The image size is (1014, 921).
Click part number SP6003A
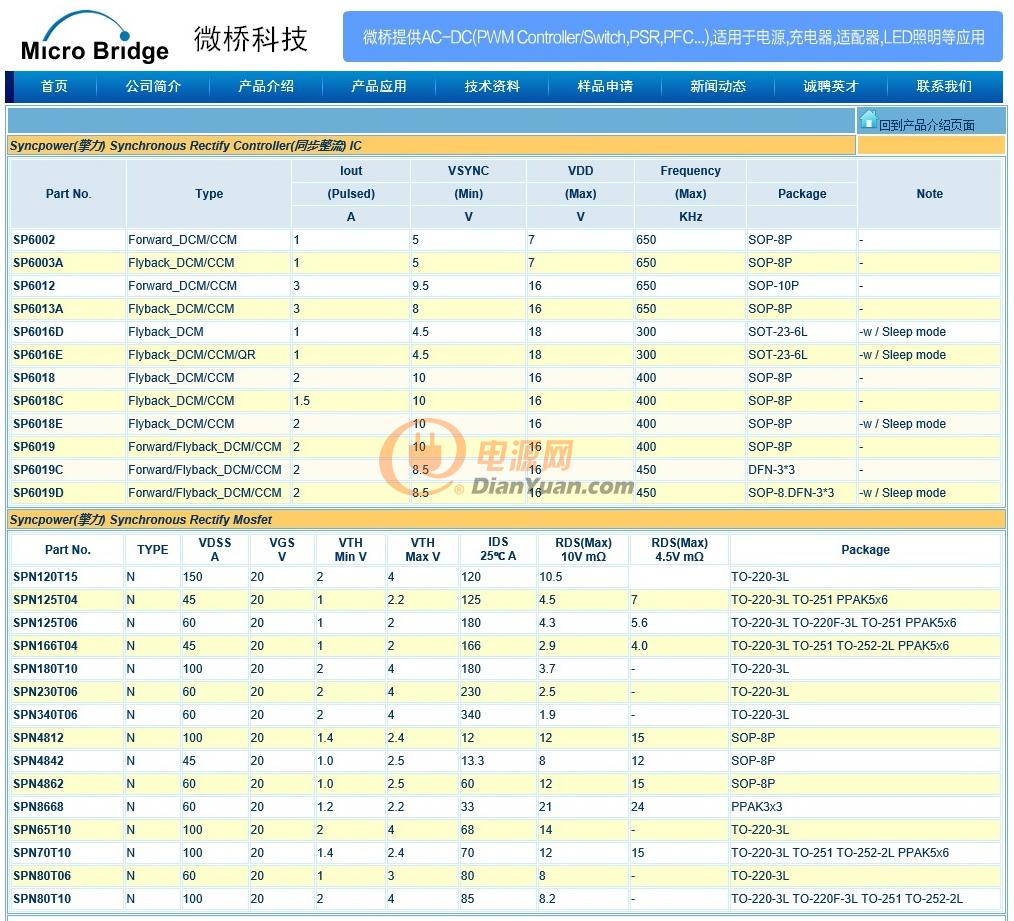38,263
